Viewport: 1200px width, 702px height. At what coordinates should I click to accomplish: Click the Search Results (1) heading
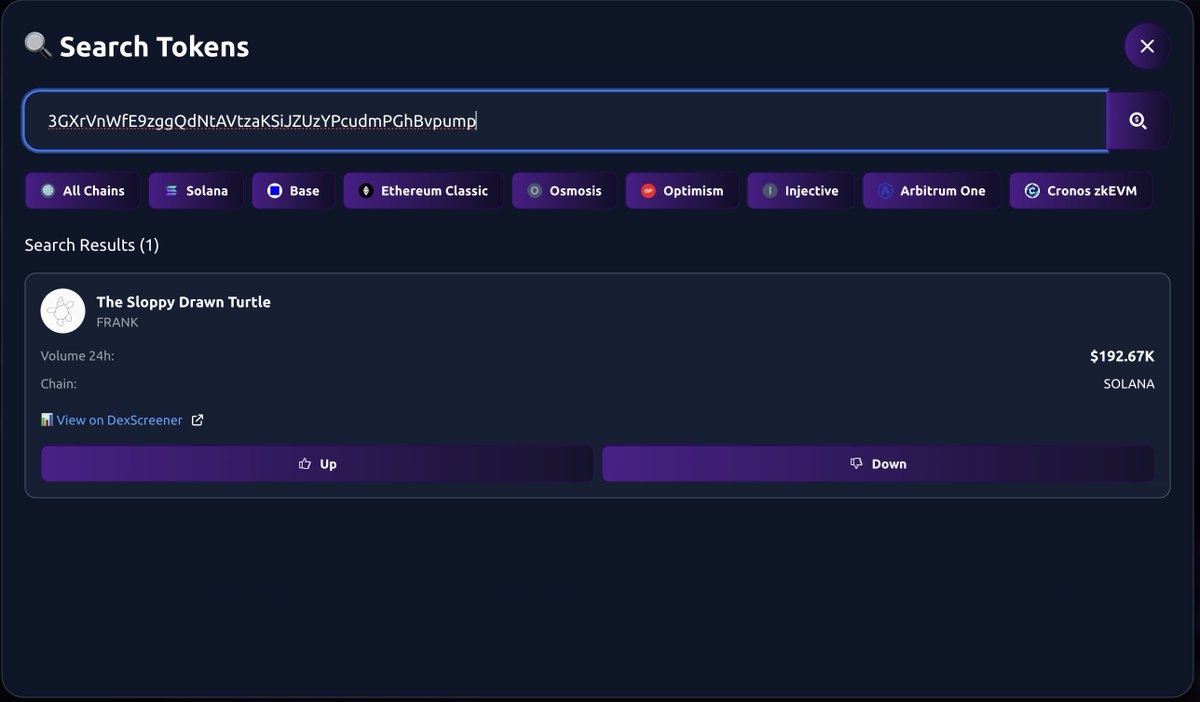coord(92,245)
